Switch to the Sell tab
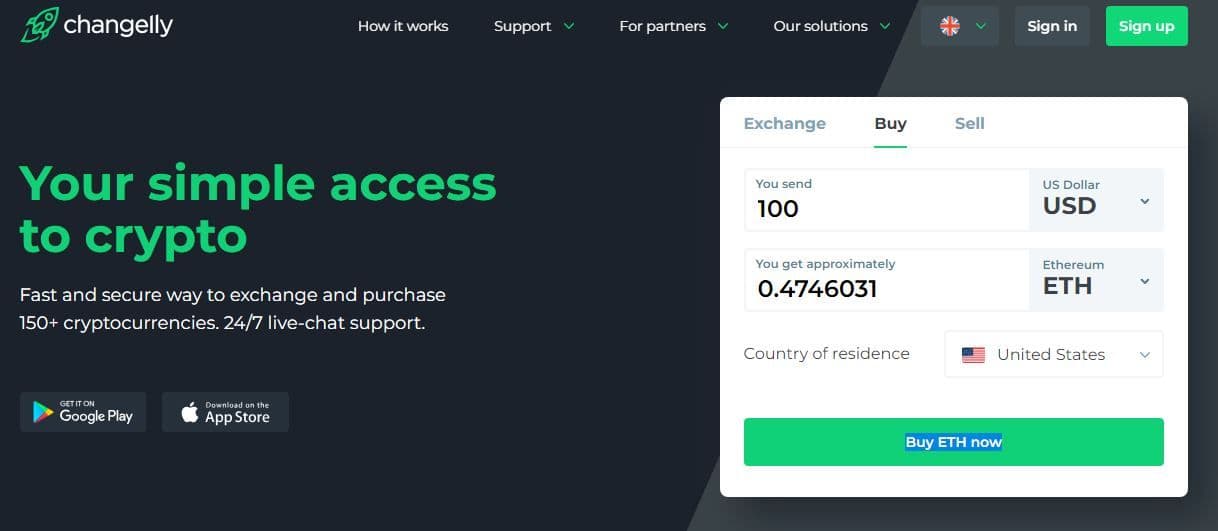The image size is (1218, 531). (x=969, y=123)
